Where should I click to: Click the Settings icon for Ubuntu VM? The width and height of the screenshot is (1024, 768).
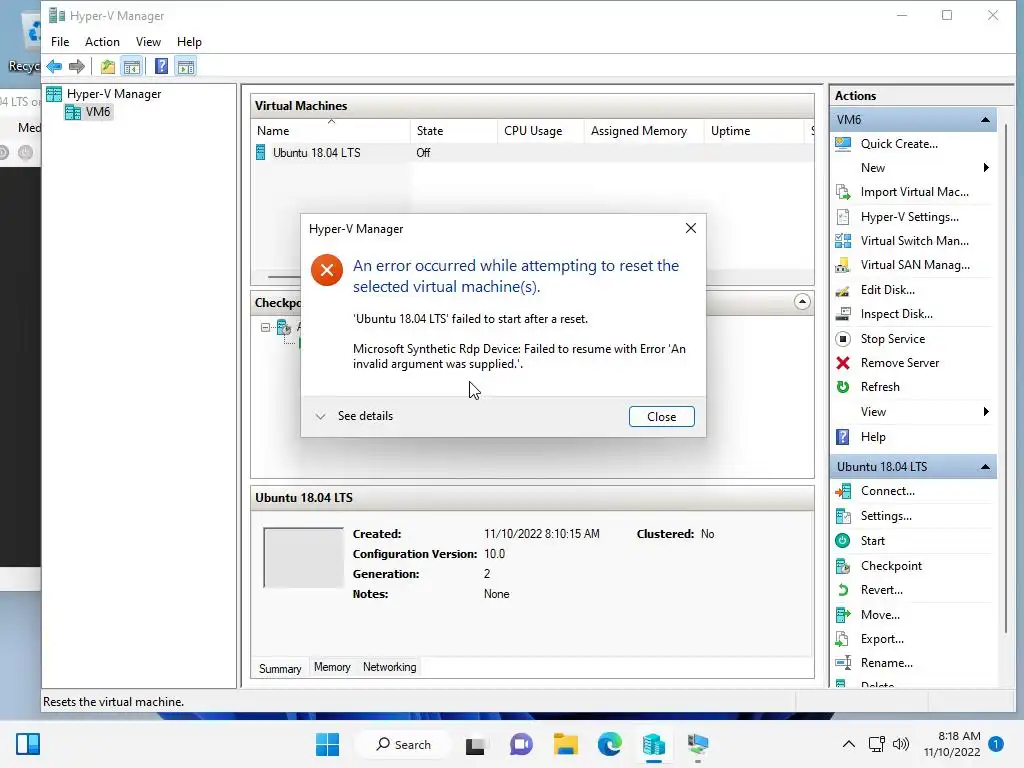click(843, 516)
